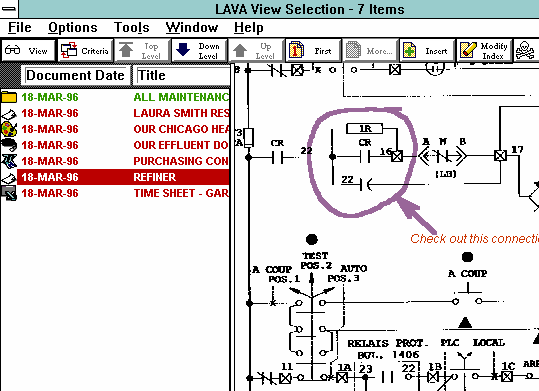Jump to First item button
Image resolution: width=539 pixels, height=391 pixels.
(313, 51)
